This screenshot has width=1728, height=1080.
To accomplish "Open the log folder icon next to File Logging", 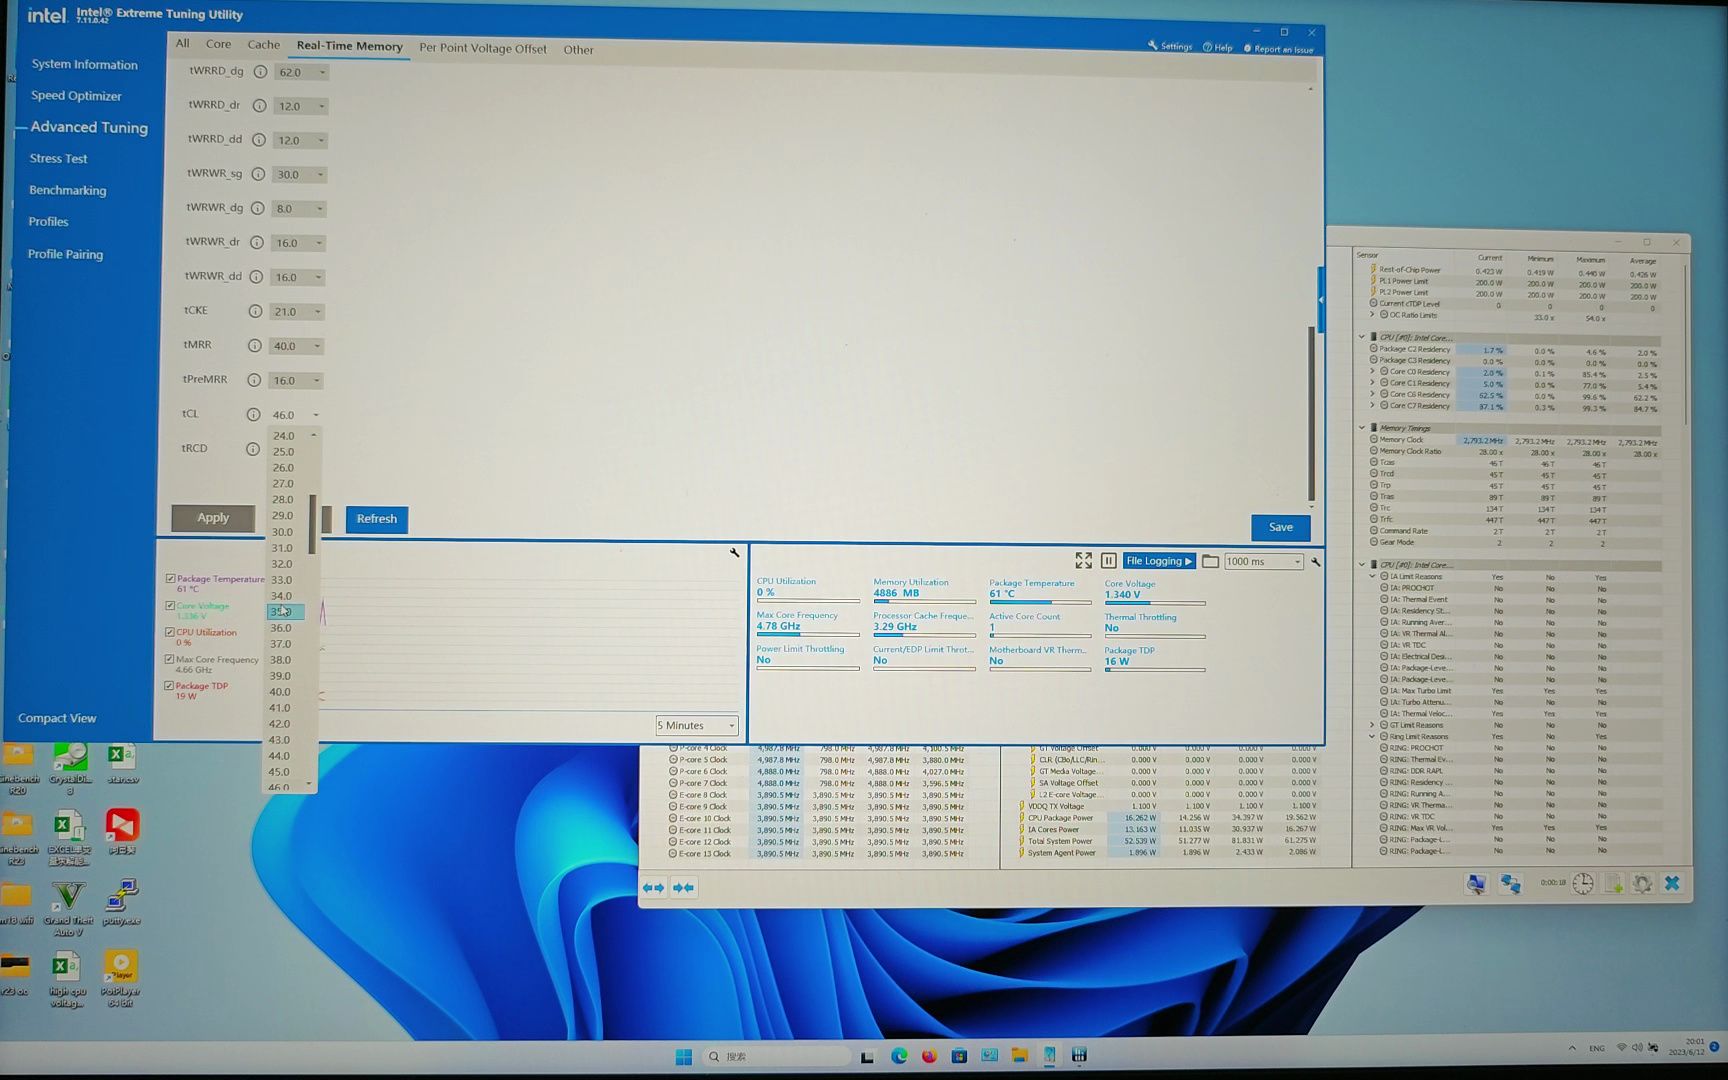I will tap(1210, 561).
